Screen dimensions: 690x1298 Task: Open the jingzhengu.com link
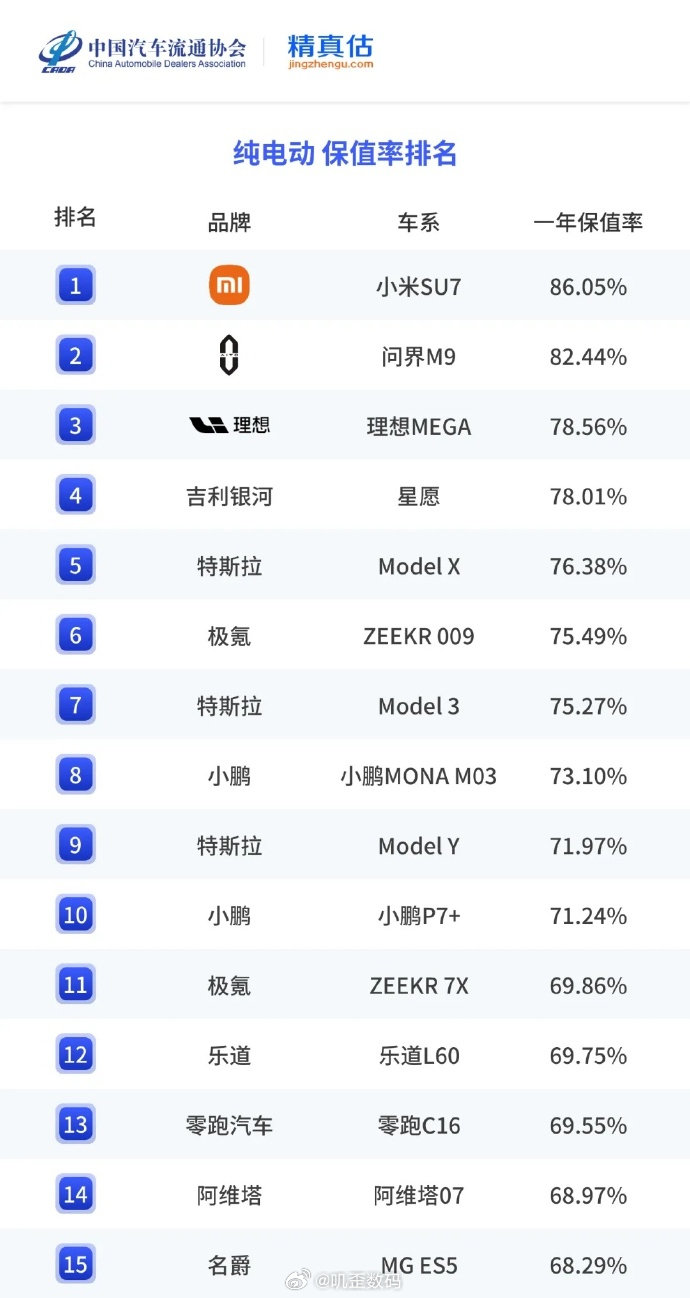coord(330,64)
